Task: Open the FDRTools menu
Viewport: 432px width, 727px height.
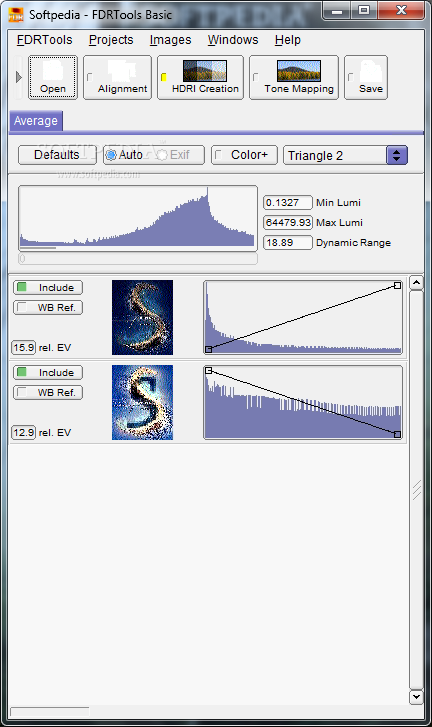Action: [44, 40]
